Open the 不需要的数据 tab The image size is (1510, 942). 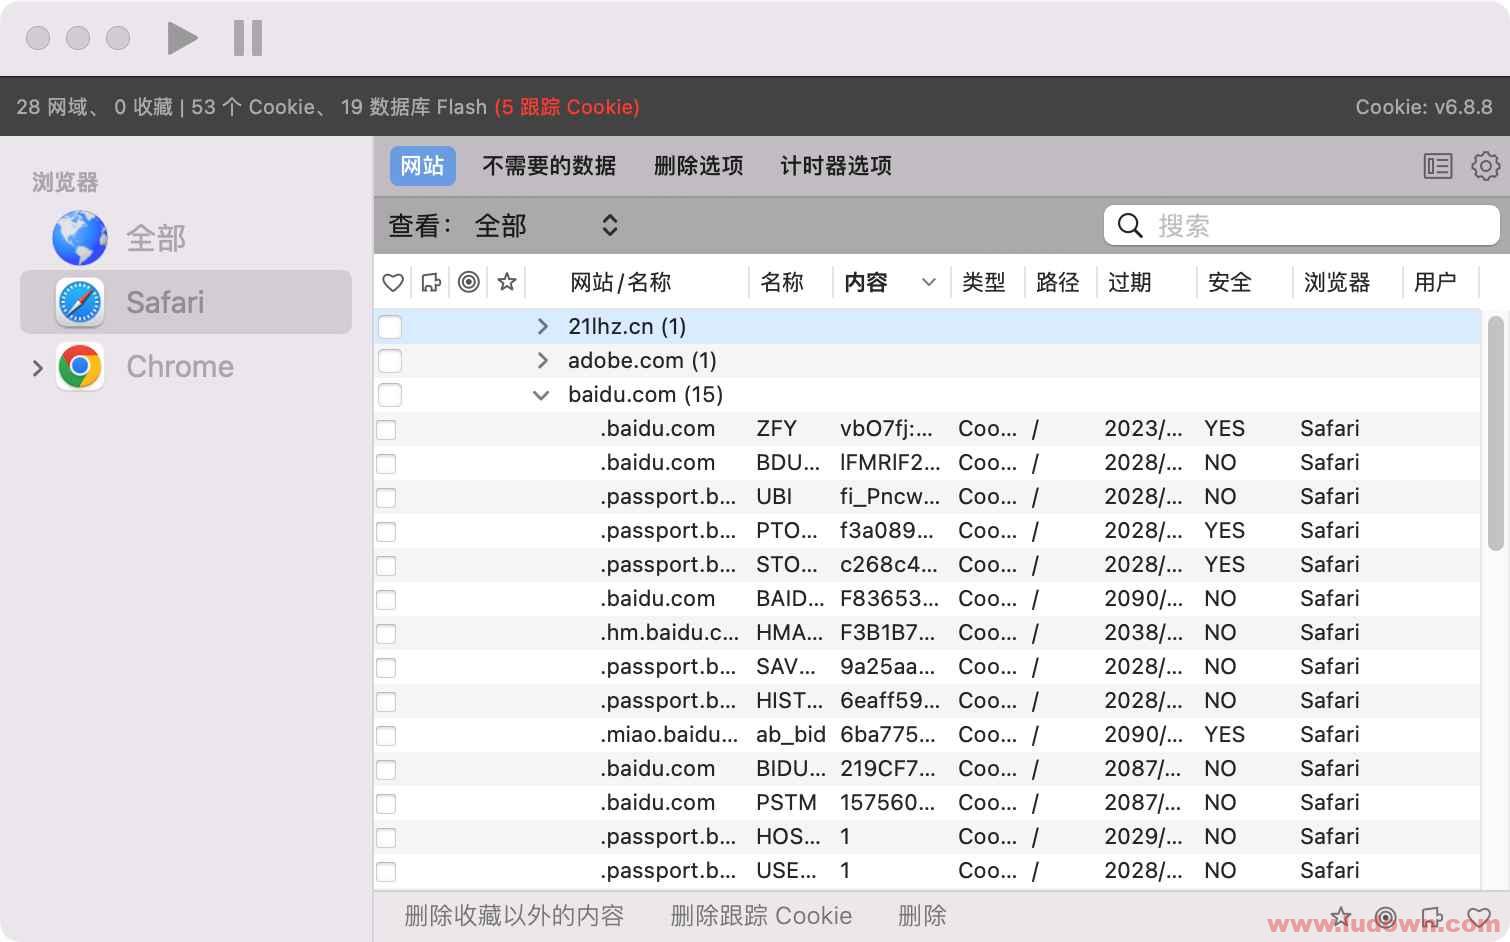coord(549,166)
